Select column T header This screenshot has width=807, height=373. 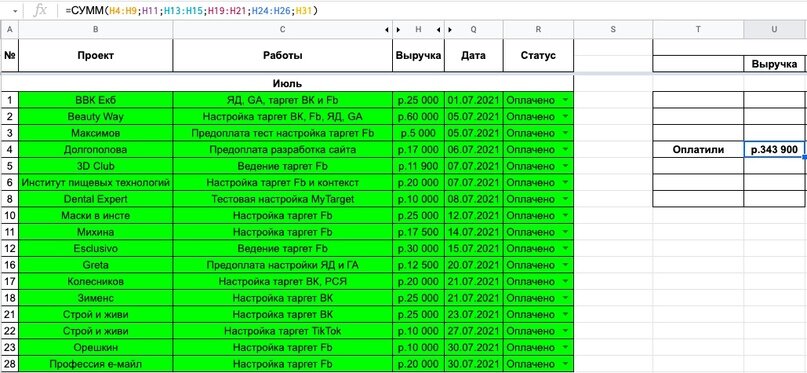[x=698, y=30]
